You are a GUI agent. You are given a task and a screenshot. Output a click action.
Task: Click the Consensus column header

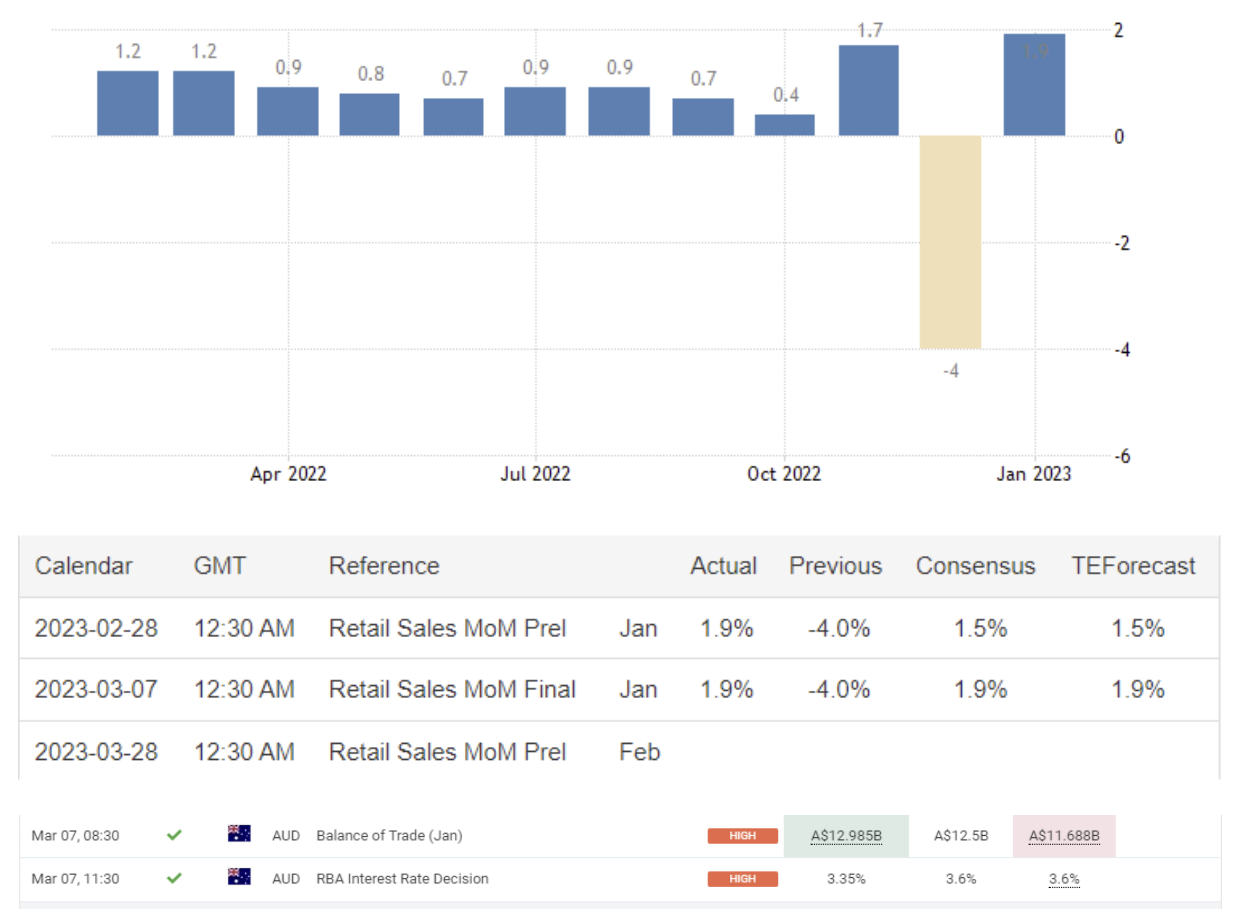[x=975, y=566]
